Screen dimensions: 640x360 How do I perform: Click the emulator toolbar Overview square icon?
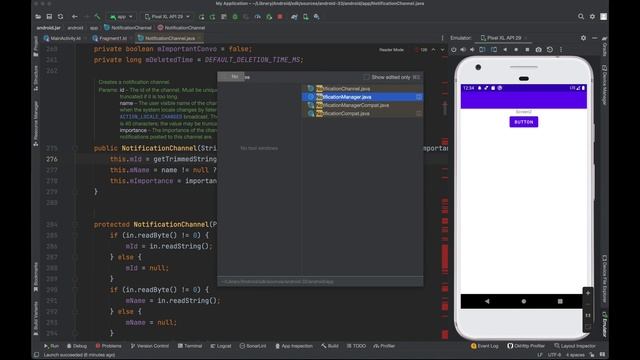coord(527,49)
